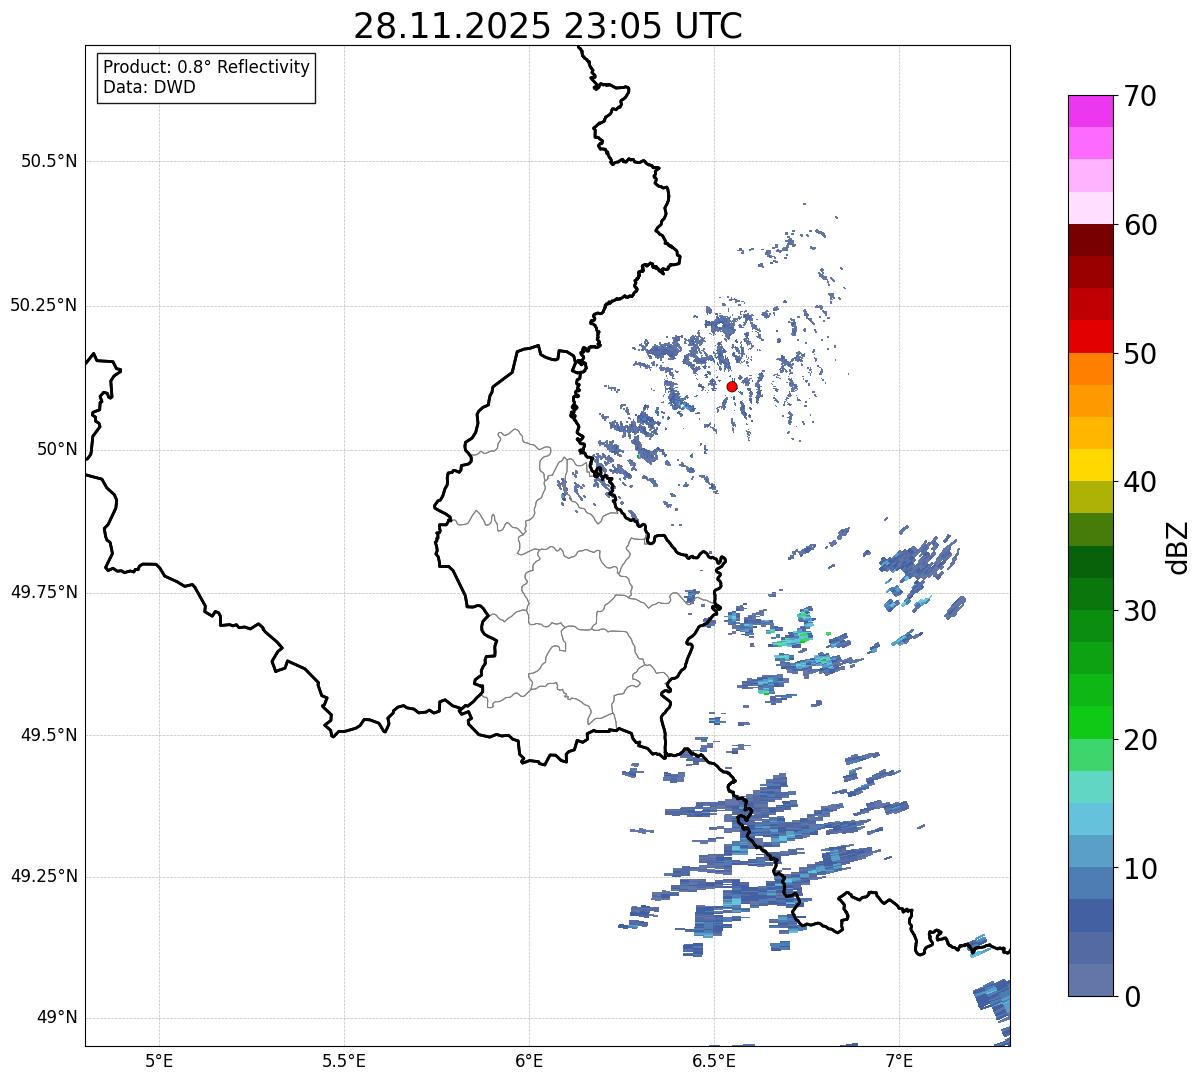The image size is (1202, 1081).
Task: Click the 5.5°E longitude label
Action: [344, 1060]
